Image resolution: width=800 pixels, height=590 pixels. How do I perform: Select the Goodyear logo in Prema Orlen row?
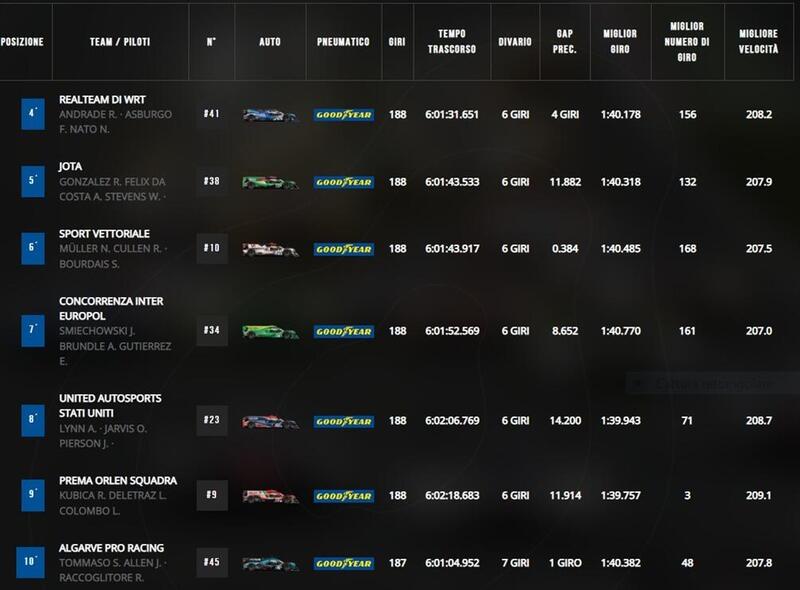tap(344, 496)
